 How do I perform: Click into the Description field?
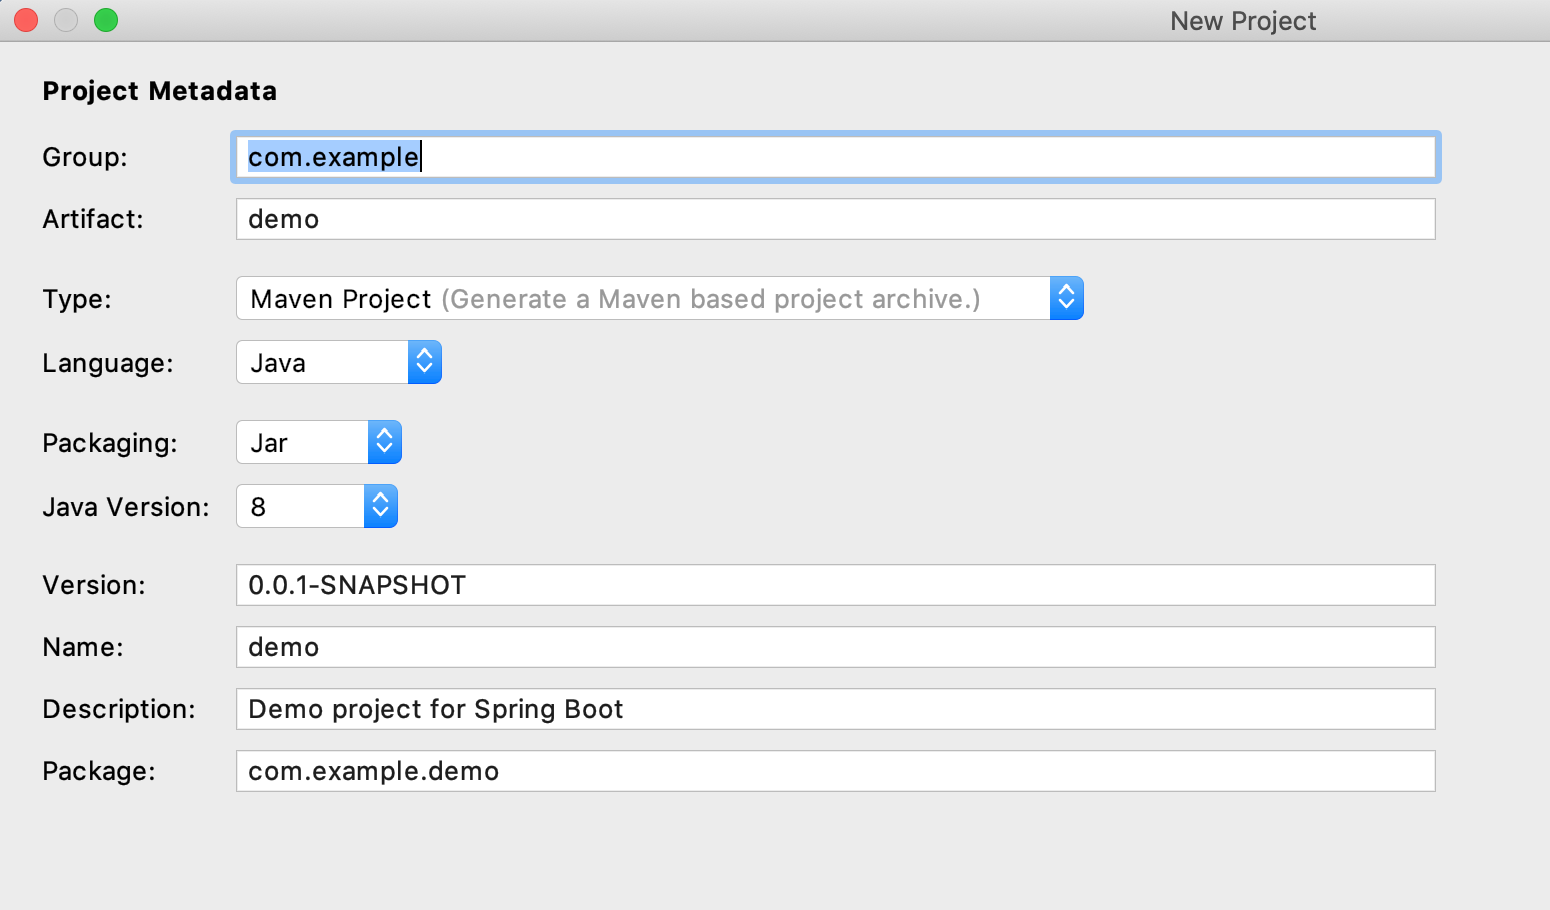(835, 709)
